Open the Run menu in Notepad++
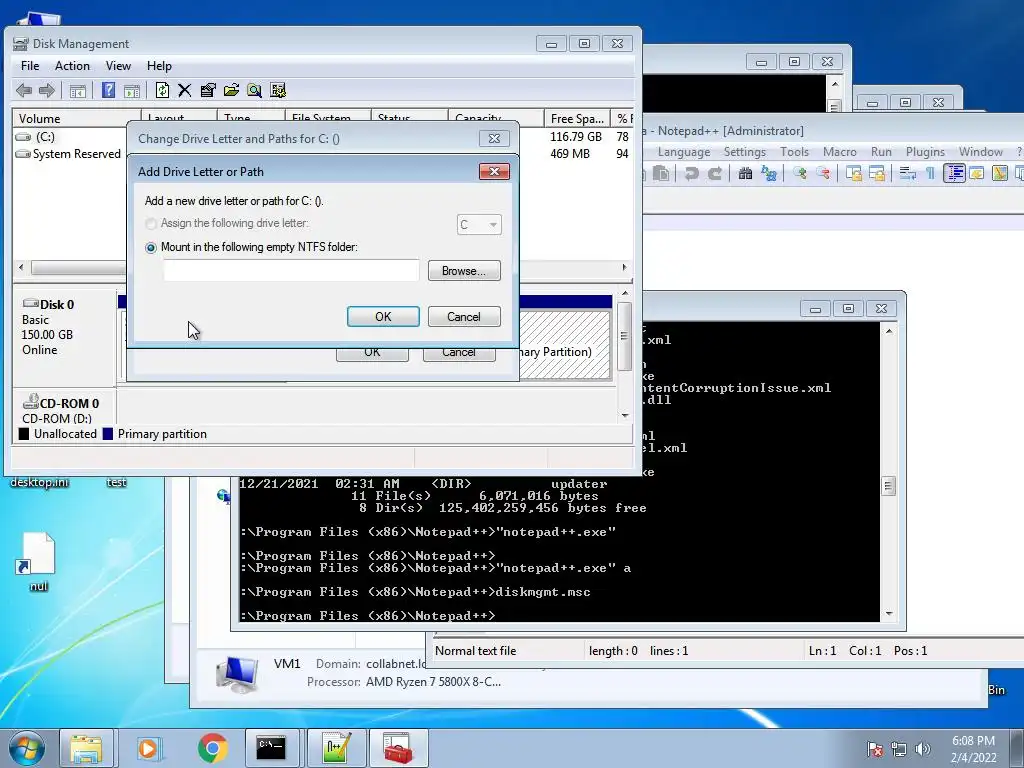The height and width of the screenshot is (768, 1024). (x=881, y=152)
